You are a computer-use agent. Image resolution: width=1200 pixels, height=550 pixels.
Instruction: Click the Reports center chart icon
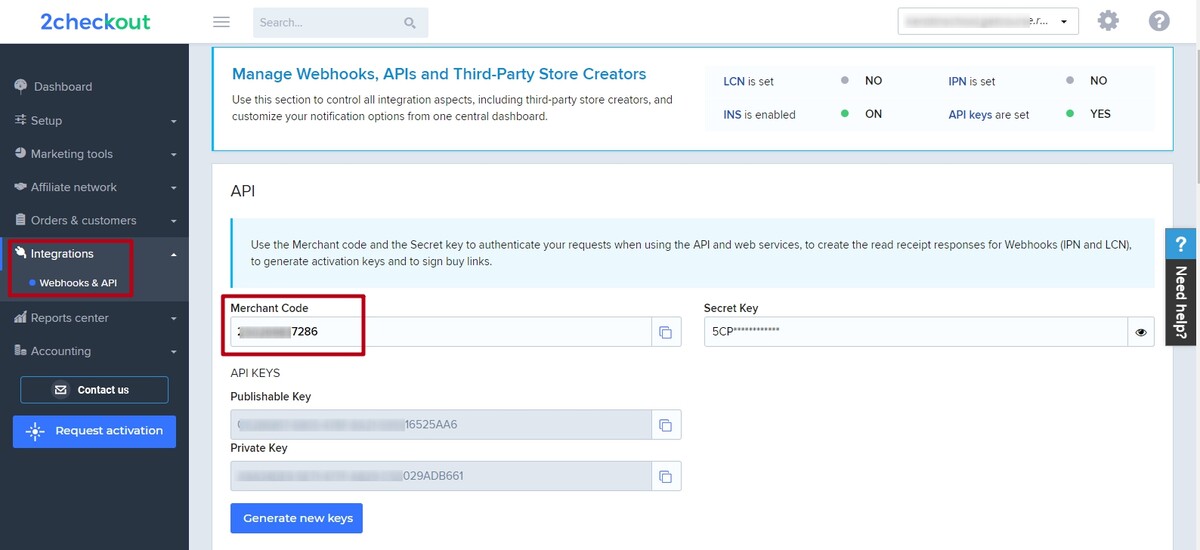click(21, 318)
